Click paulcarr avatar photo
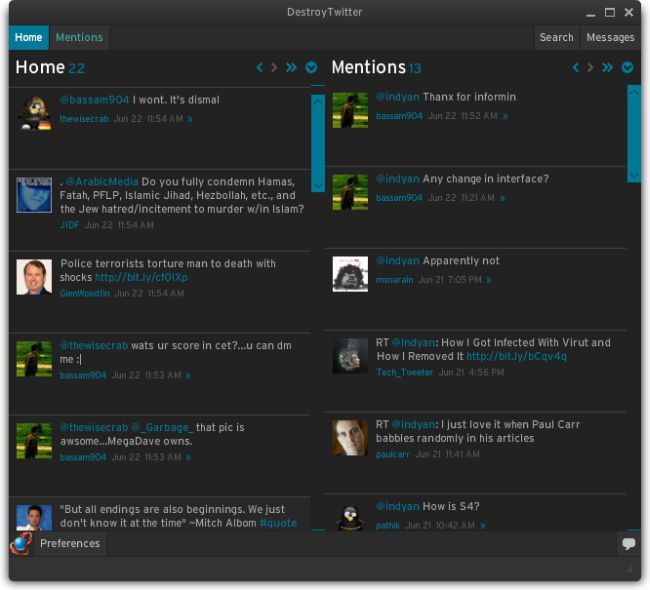 tap(350, 438)
